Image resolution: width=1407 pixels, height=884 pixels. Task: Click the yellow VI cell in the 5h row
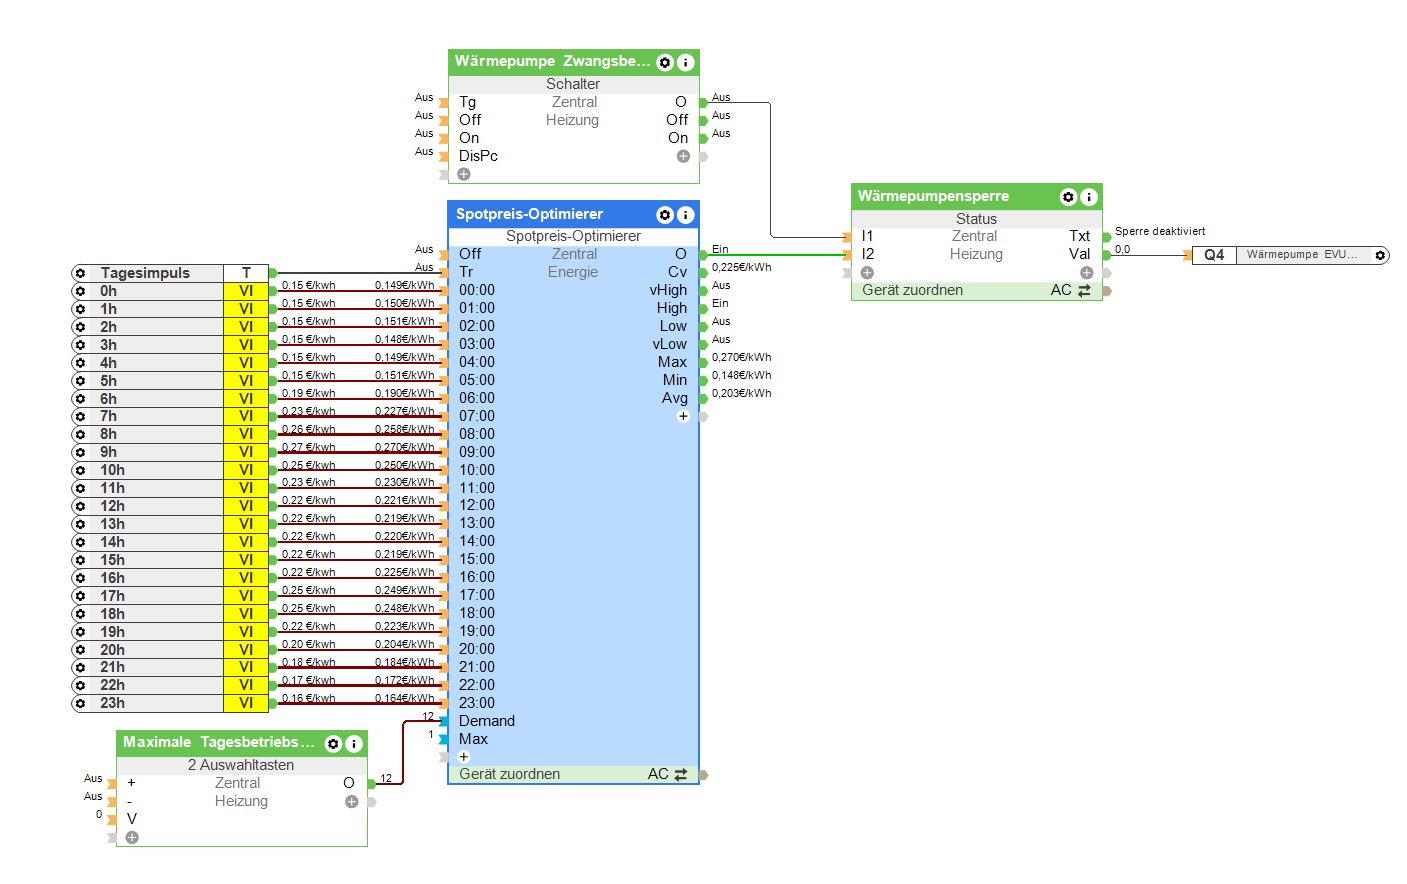pyautogui.click(x=246, y=381)
